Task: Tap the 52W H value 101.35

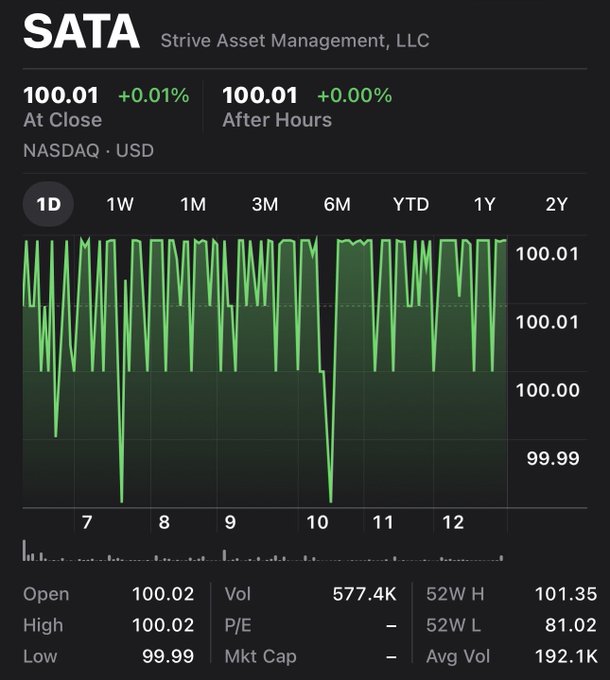Action: point(566,594)
